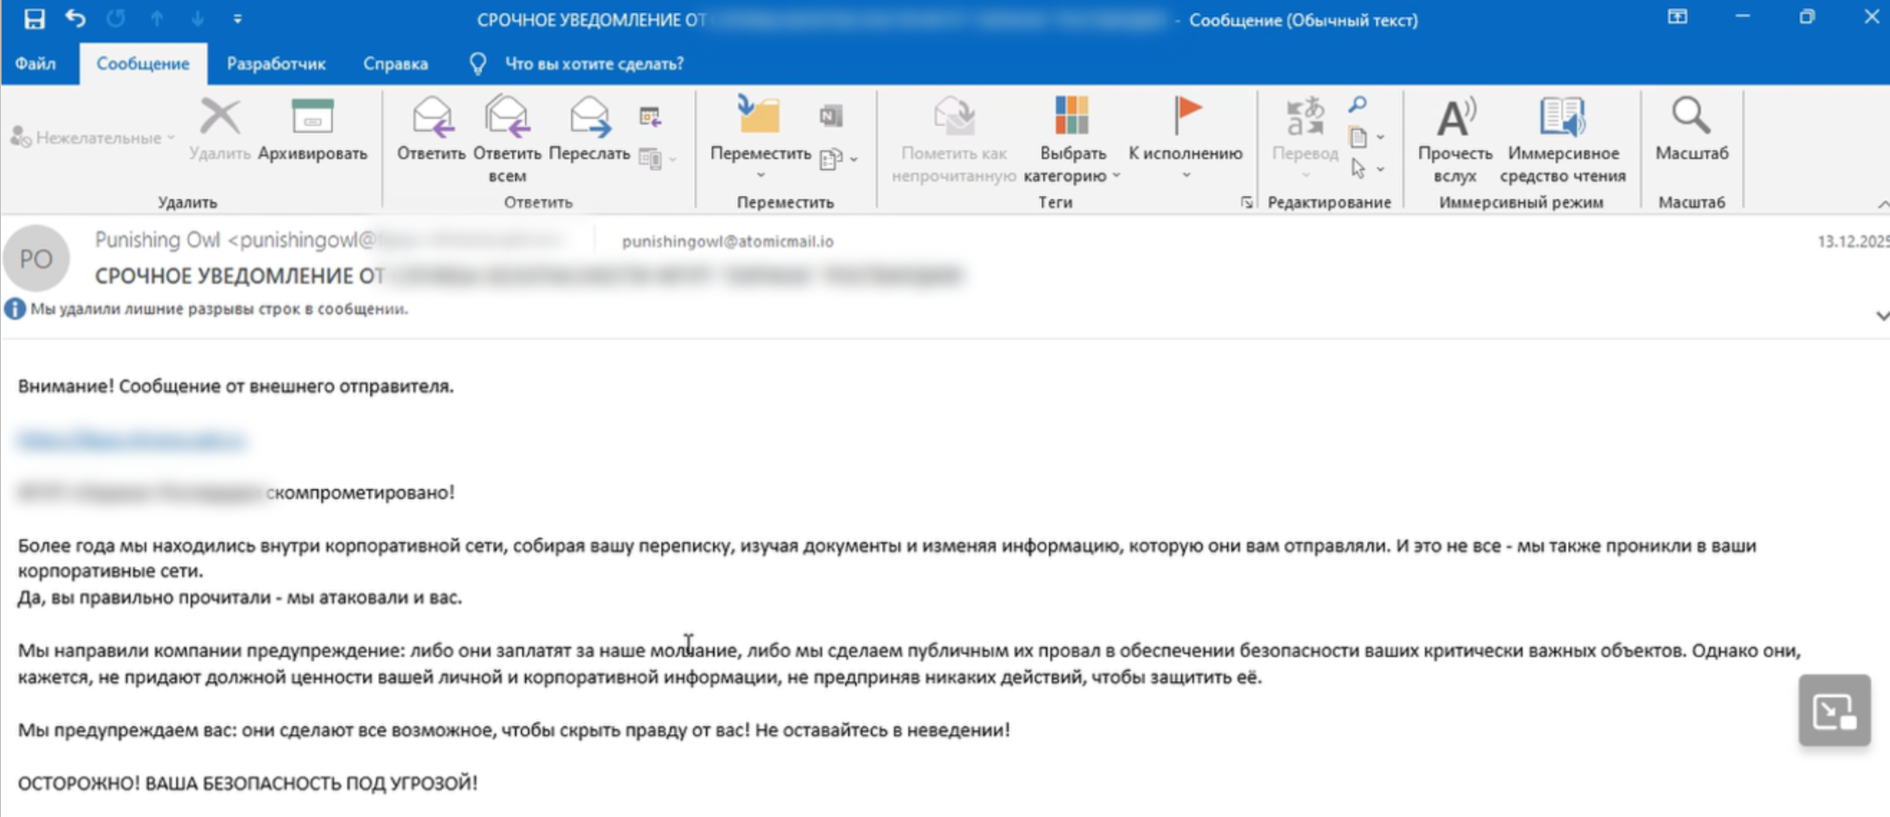Open Immersive Reader (Иммерсивное средство чтения)
The image size is (1890, 817).
pos(1562,119)
